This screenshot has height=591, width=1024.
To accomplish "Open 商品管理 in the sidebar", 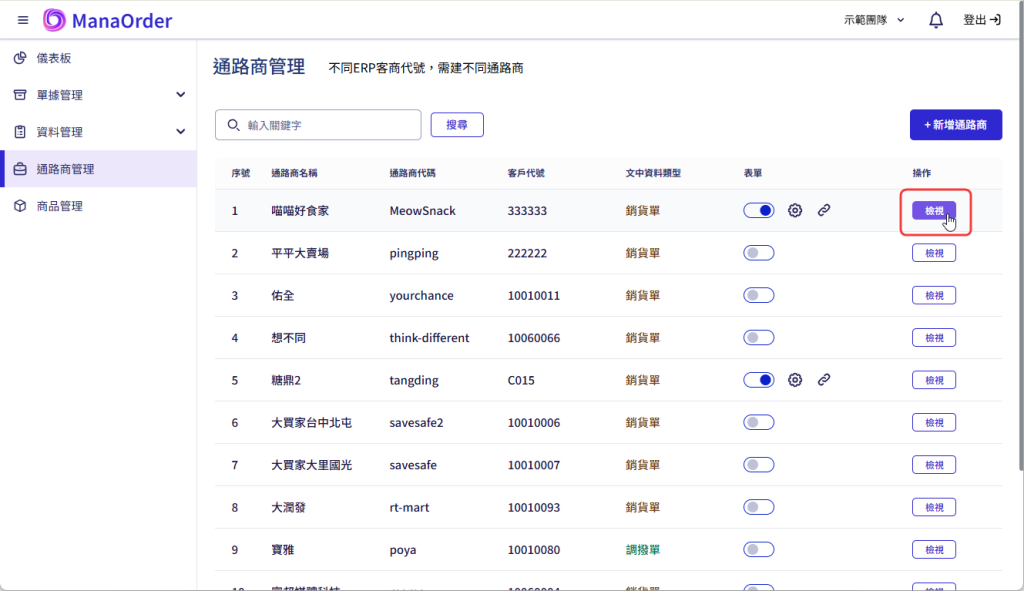I will click(x=59, y=206).
